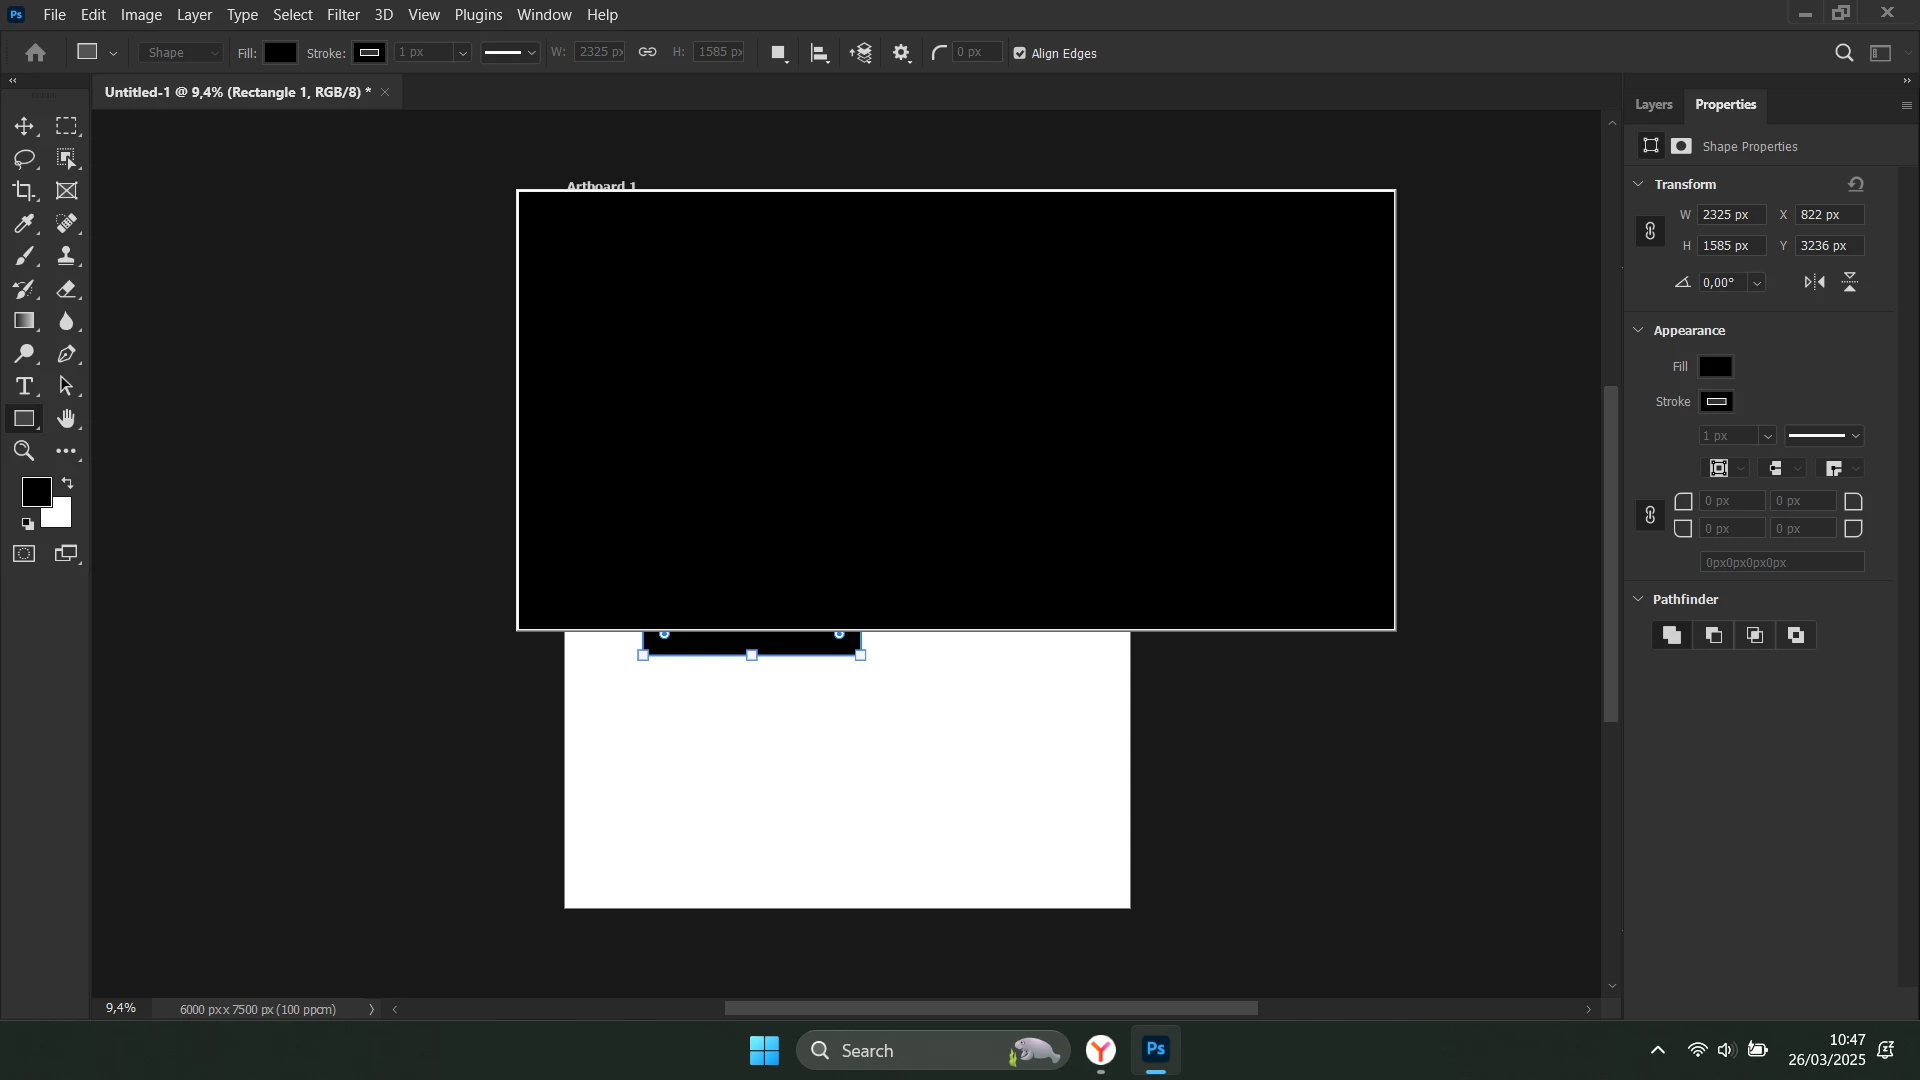1920x1080 pixels.
Task: Select the Lasso tool
Action: [24, 159]
